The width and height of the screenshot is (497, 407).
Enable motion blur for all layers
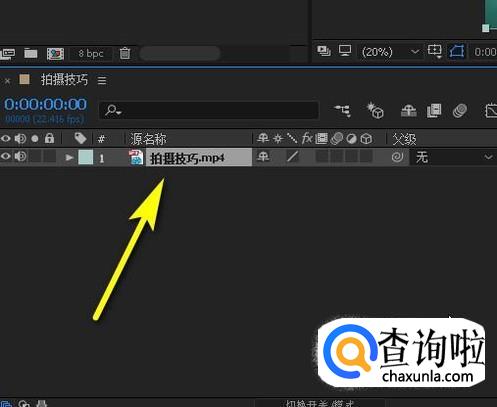[x=460, y=111]
